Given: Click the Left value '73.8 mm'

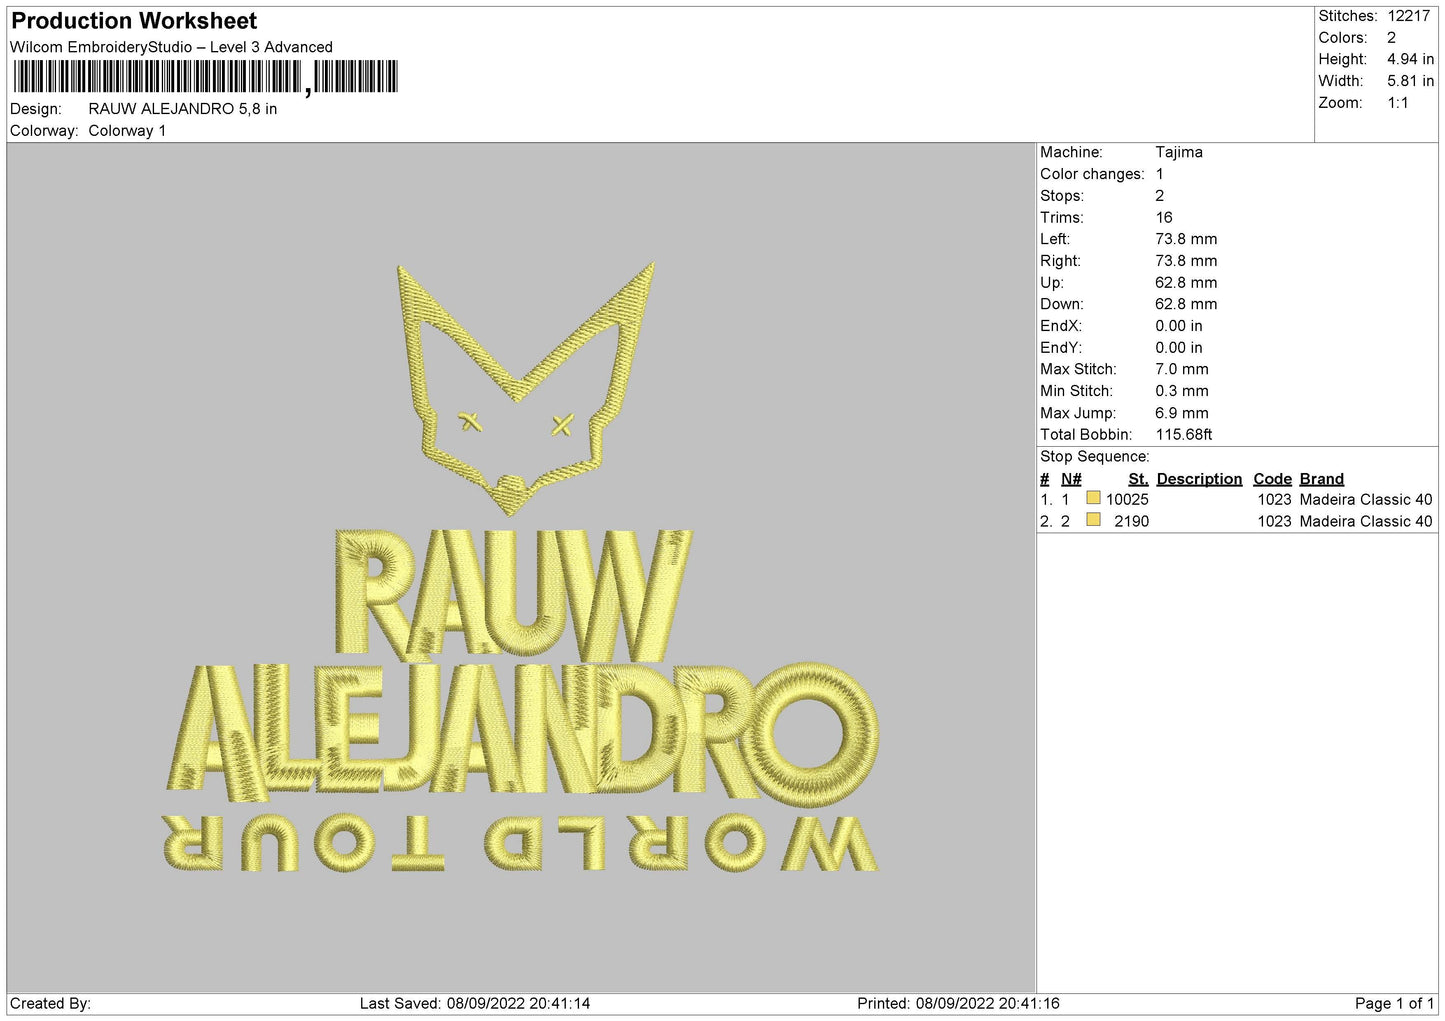Looking at the screenshot, I should click(x=1186, y=239).
